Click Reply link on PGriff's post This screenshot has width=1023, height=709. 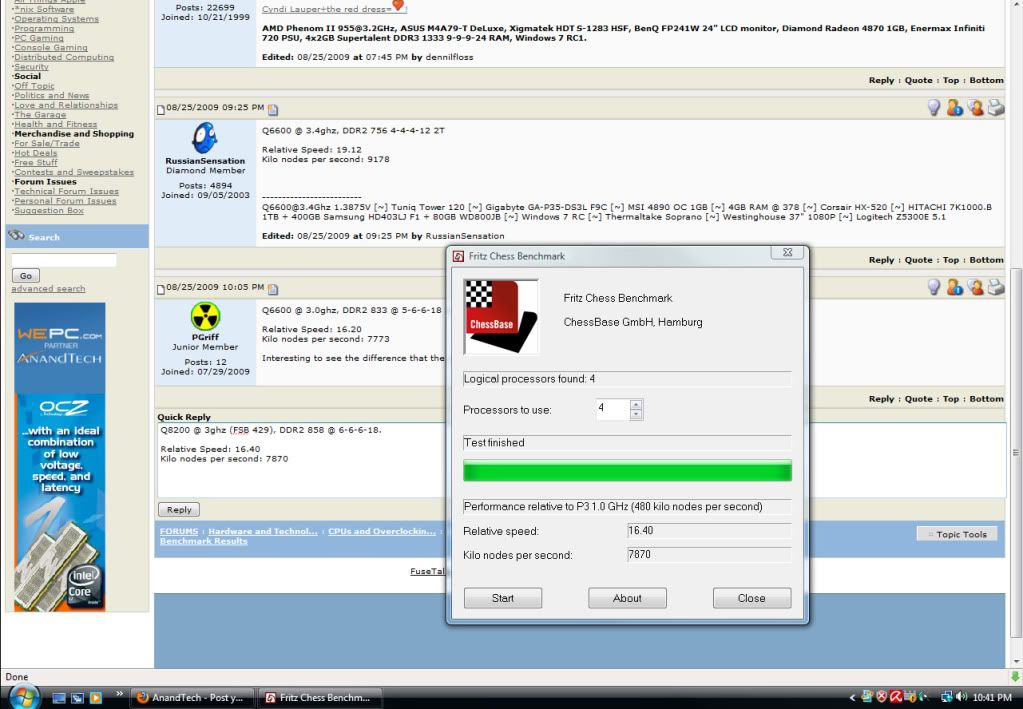tap(881, 399)
